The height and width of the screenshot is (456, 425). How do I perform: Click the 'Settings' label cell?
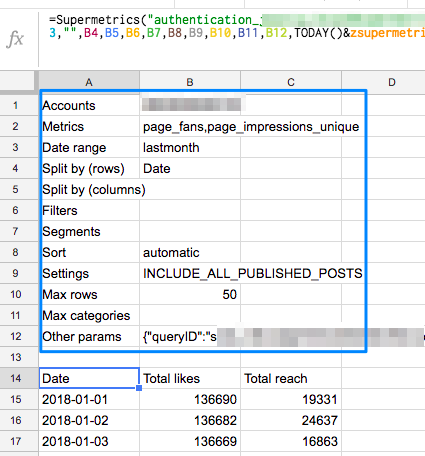pyautogui.click(x=89, y=274)
